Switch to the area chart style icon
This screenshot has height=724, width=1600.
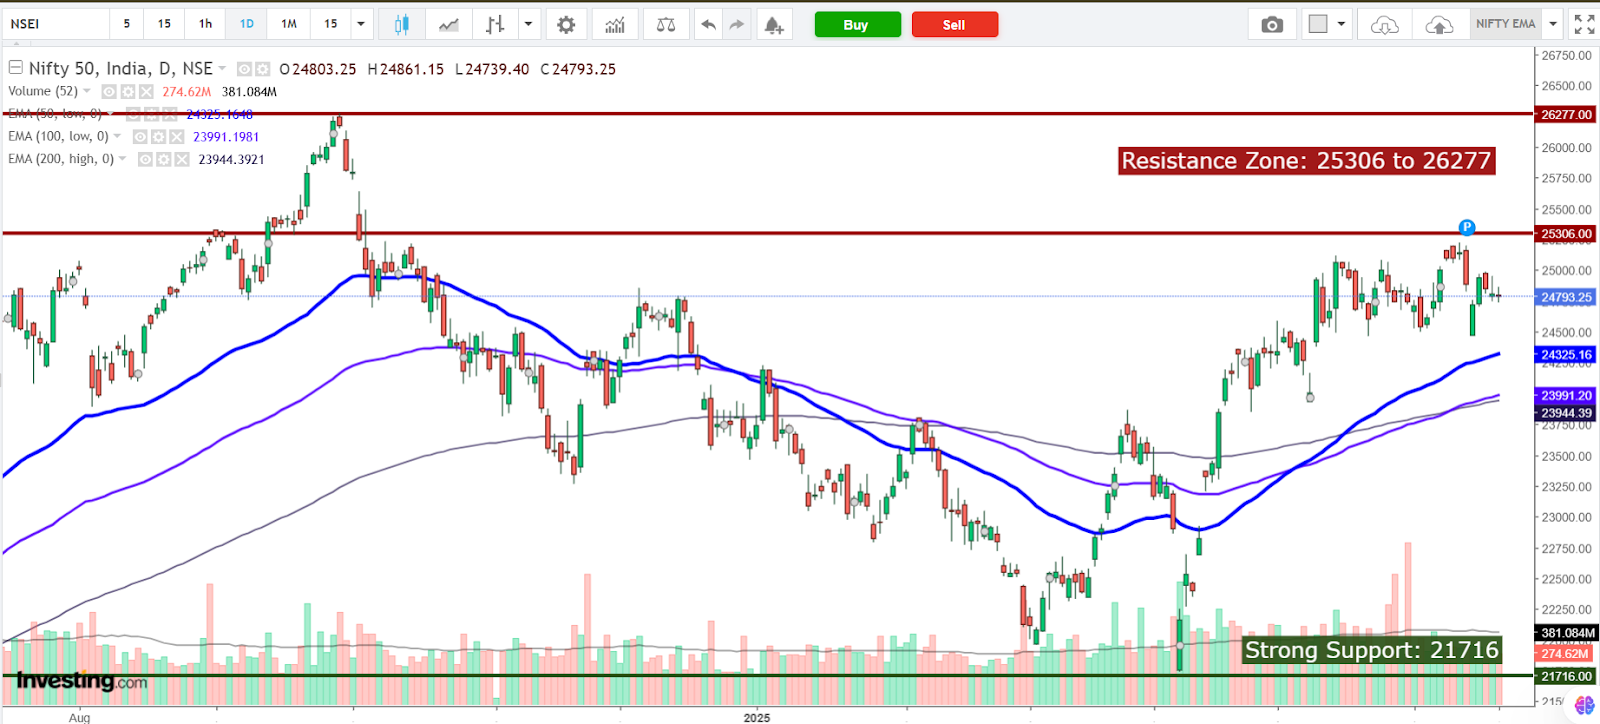(x=449, y=25)
